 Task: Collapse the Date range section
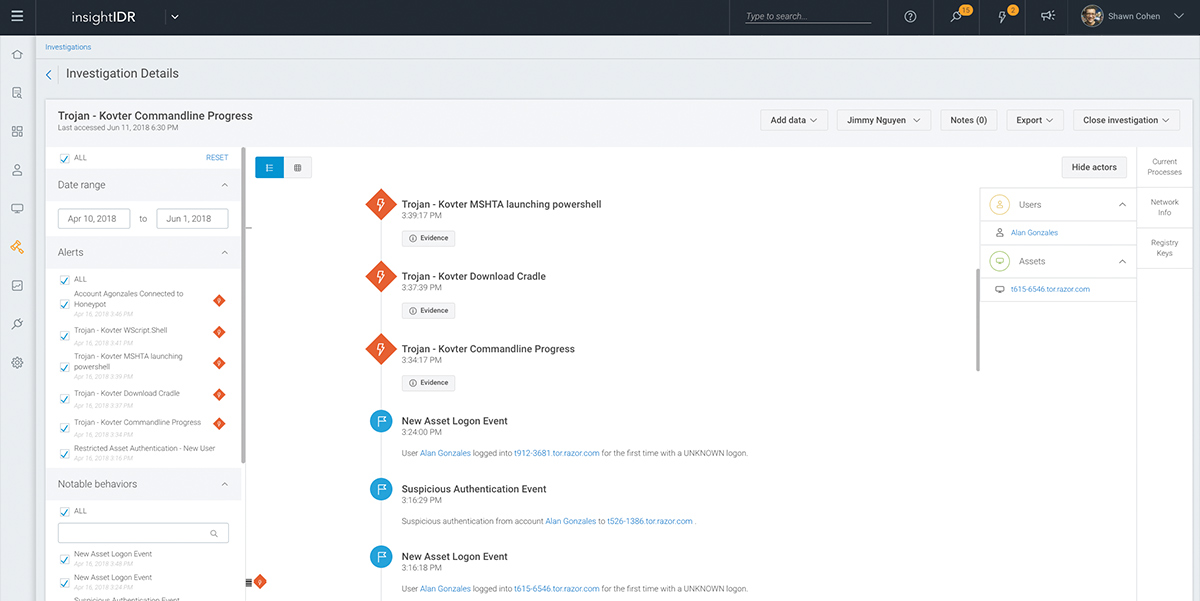coord(224,185)
